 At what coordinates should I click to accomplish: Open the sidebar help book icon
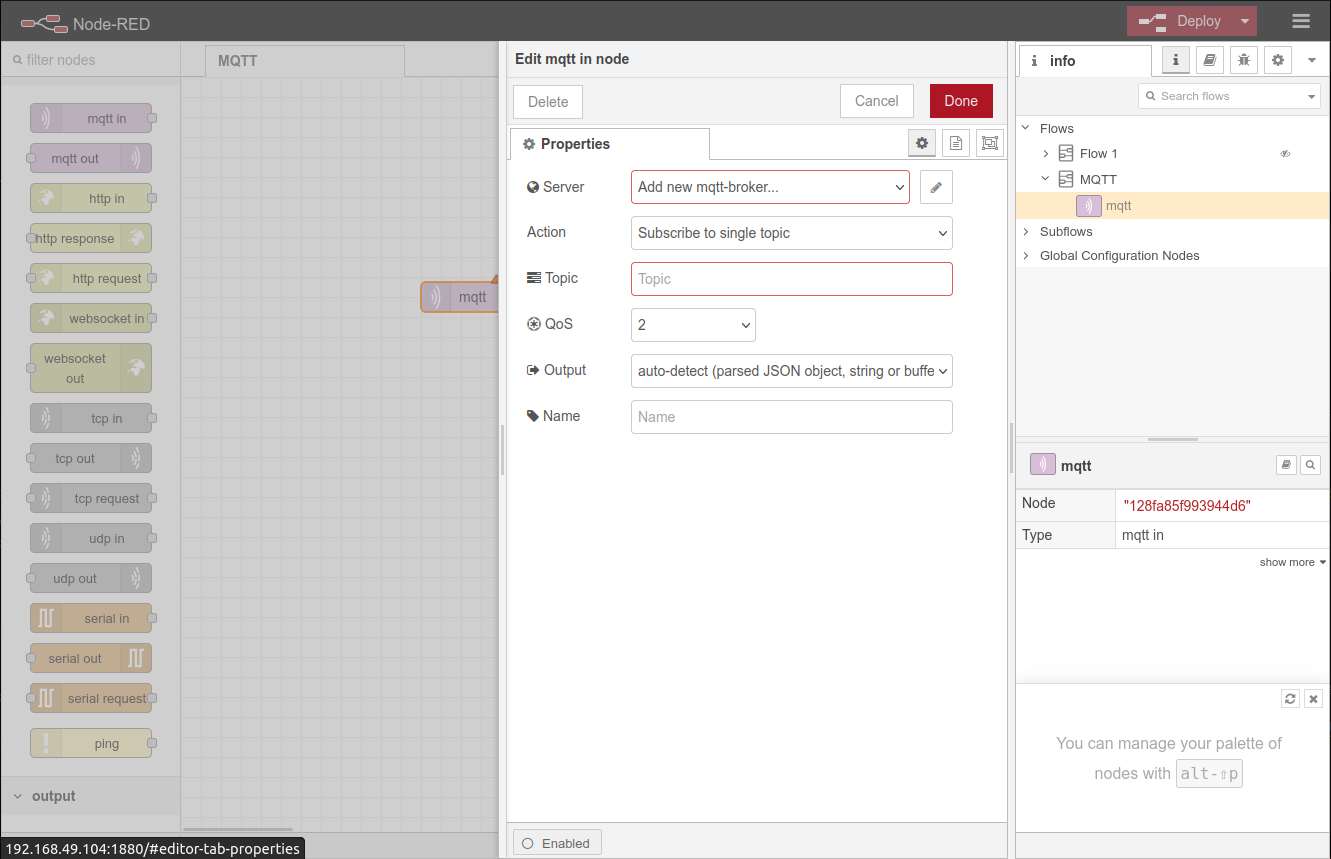(x=1209, y=61)
